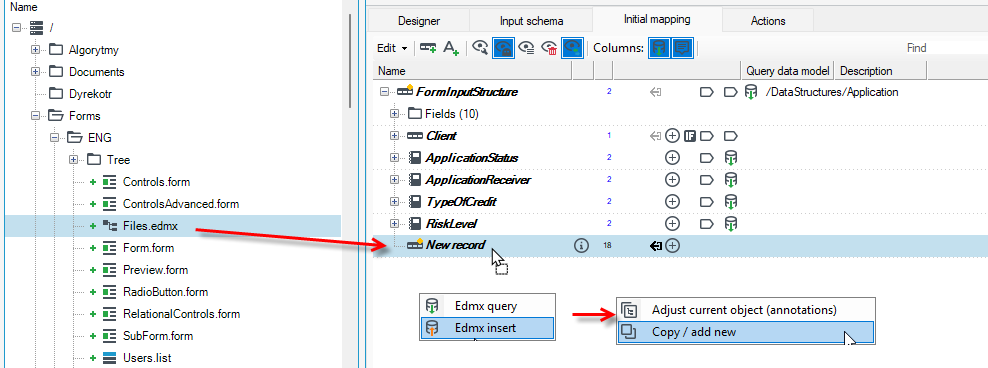
Task: Toggle the eye with green arrow button
Action: tap(573, 48)
